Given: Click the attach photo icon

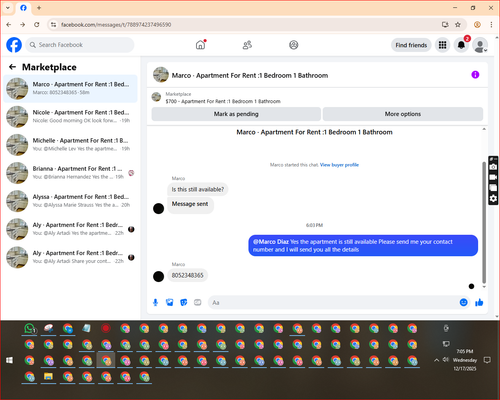Looking at the screenshot, I should coord(170,302).
